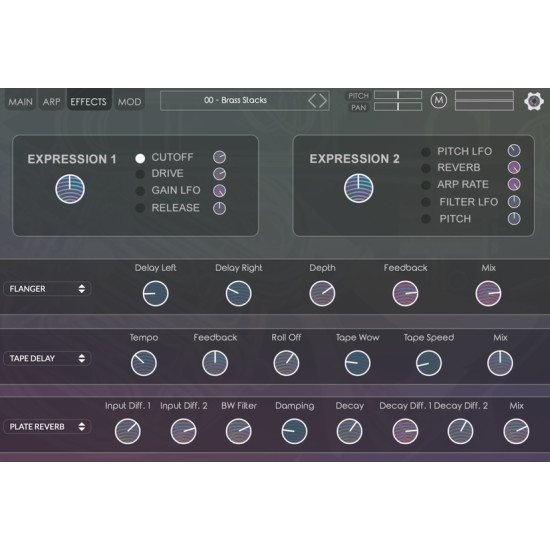Enable the DRIVE assignment toggle

click(x=140, y=174)
